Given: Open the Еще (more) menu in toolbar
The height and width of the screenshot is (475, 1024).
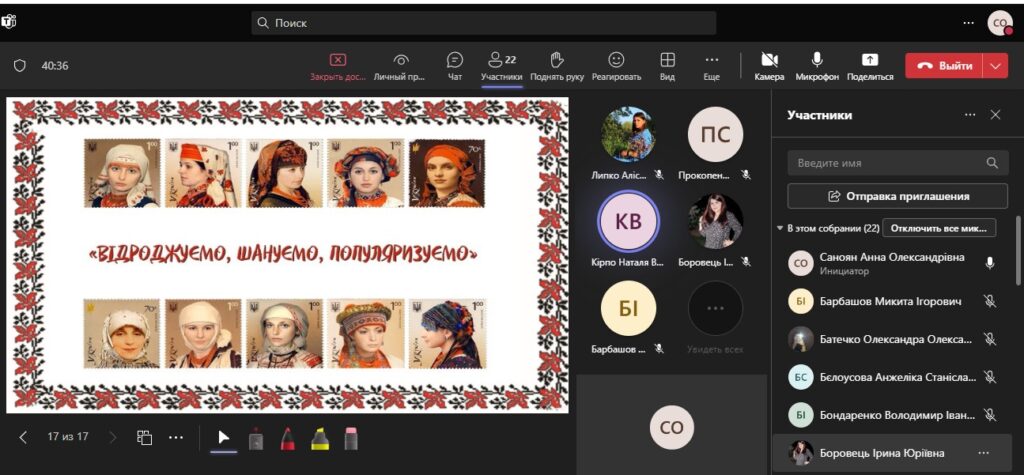Looking at the screenshot, I should click(711, 60).
